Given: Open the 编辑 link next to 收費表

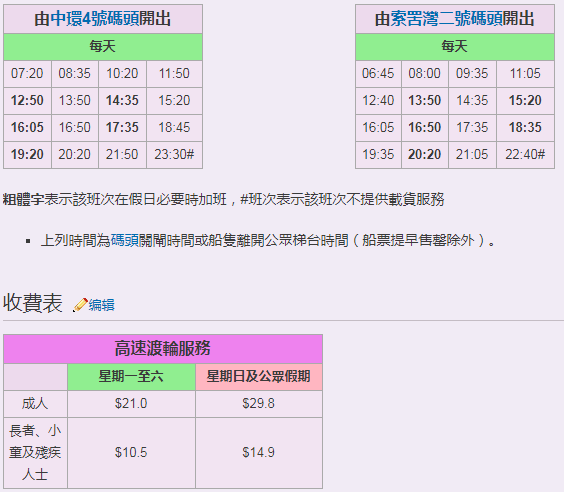Looking at the screenshot, I should [x=101, y=305].
